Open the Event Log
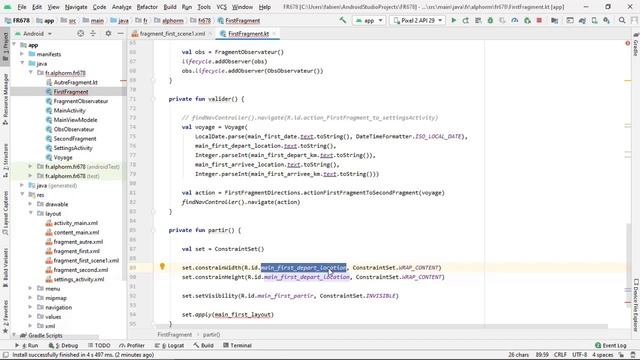 (x=611, y=345)
